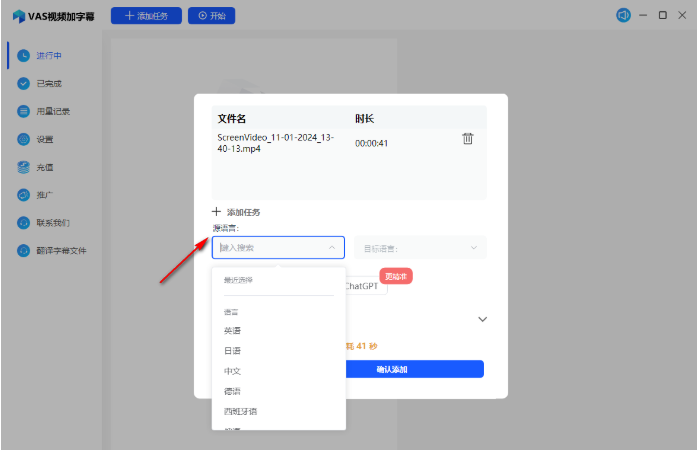
Task: Open the 用量记录 list icon
Action: pyautogui.click(x=23, y=111)
